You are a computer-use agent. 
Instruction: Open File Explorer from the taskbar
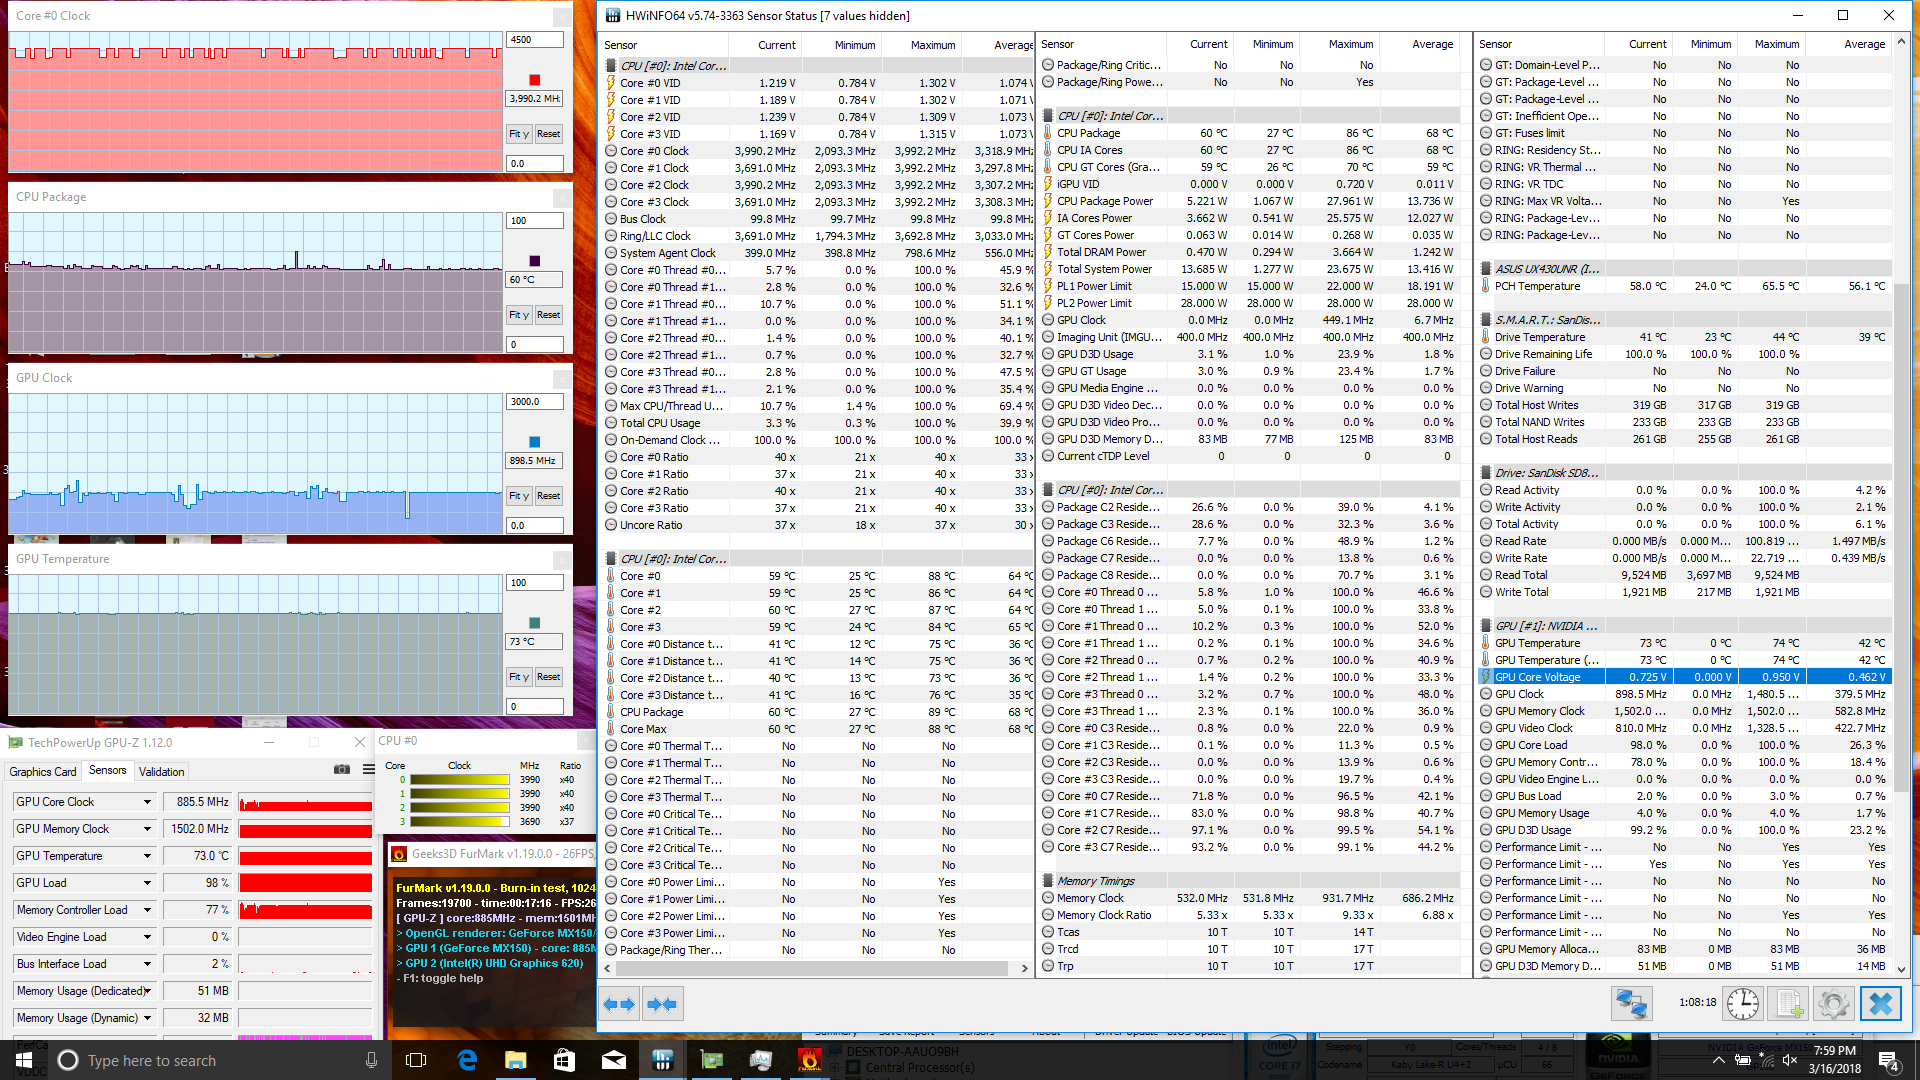[515, 1060]
